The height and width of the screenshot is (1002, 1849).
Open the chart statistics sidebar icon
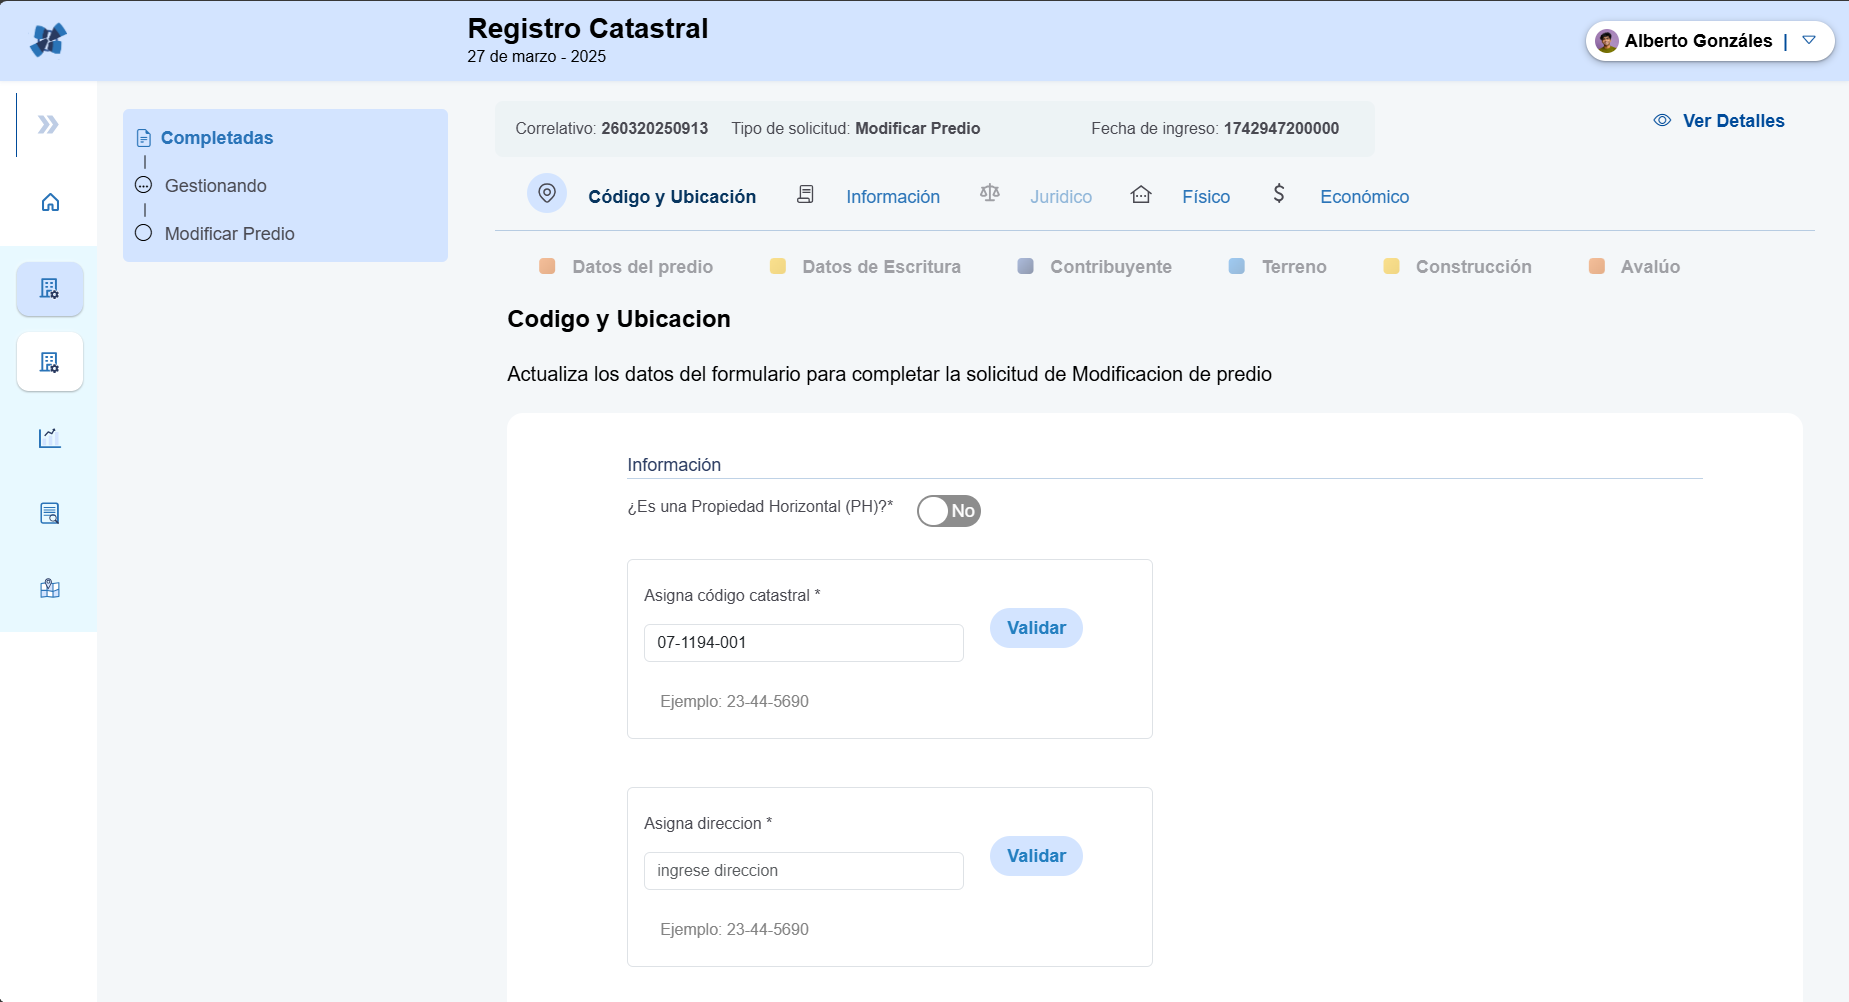click(x=50, y=438)
